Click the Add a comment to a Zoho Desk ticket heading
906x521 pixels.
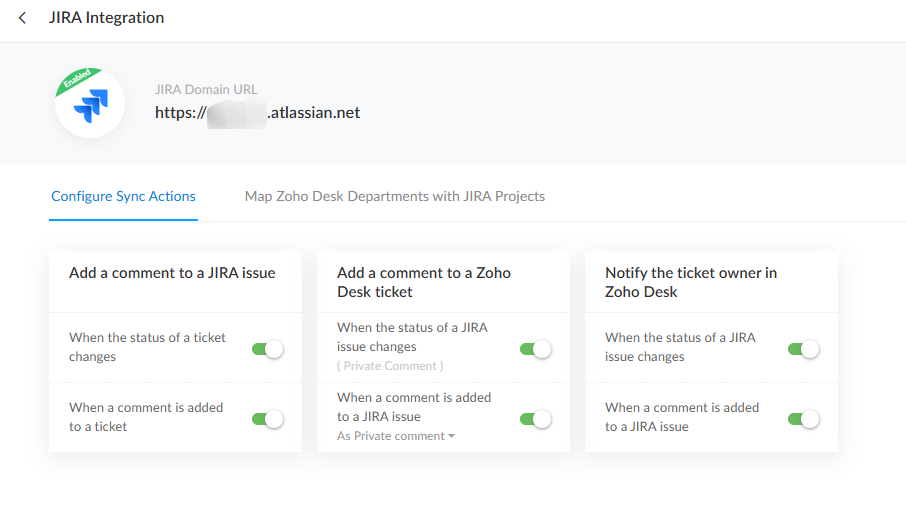(424, 282)
